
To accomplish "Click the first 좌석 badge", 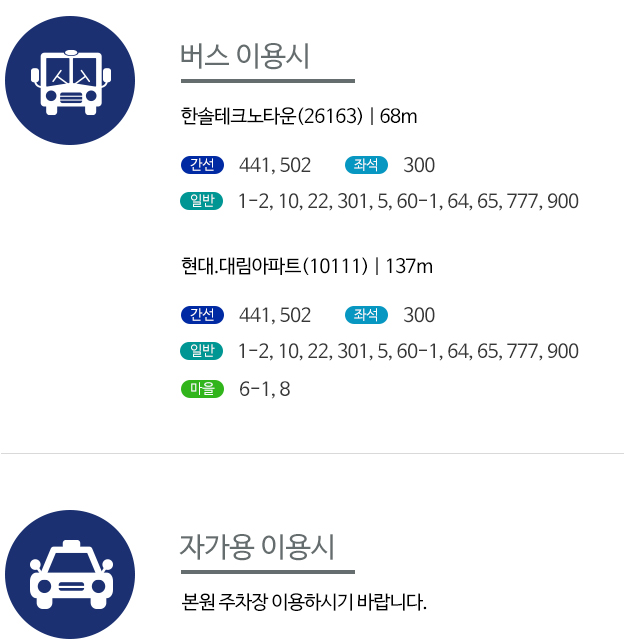I will [367, 165].
